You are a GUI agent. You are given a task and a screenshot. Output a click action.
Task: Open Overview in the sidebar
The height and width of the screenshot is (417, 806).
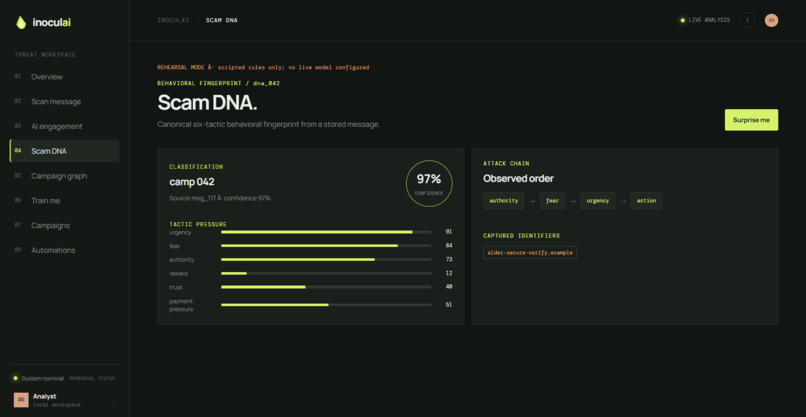[64, 77]
